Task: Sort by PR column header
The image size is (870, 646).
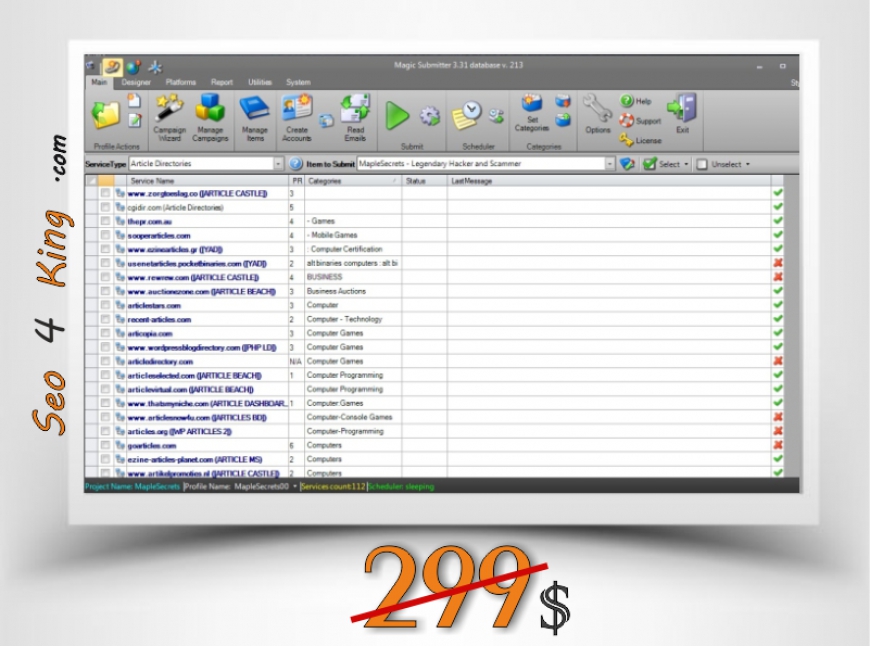Action: (297, 181)
